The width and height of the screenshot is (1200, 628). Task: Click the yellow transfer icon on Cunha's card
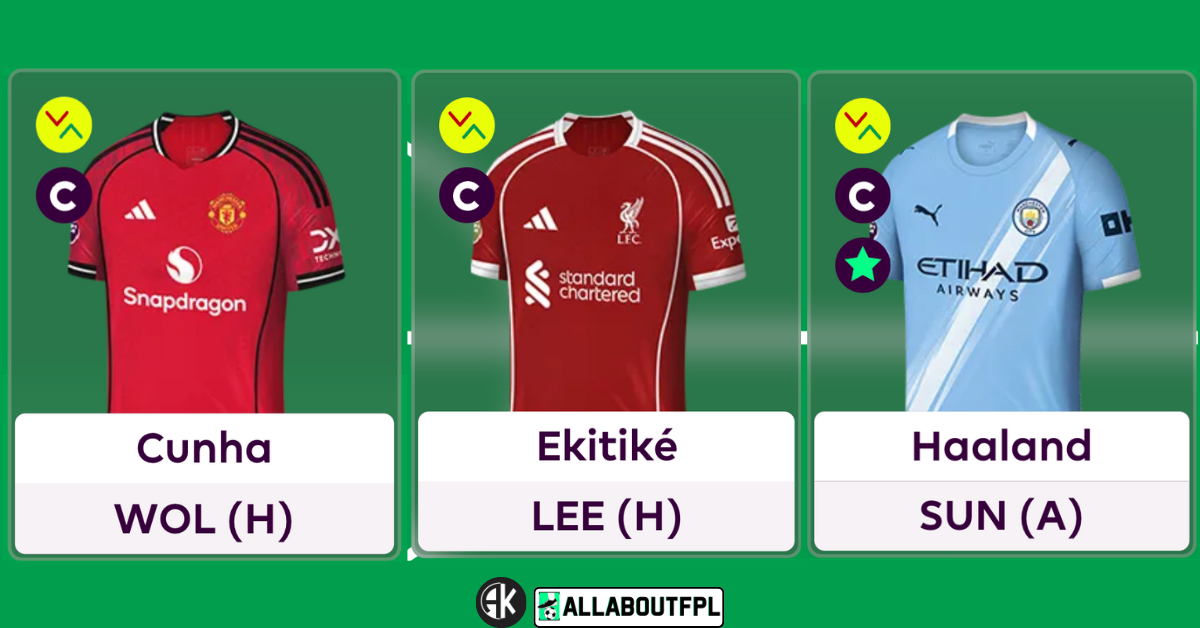pyautogui.click(x=64, y=126)
